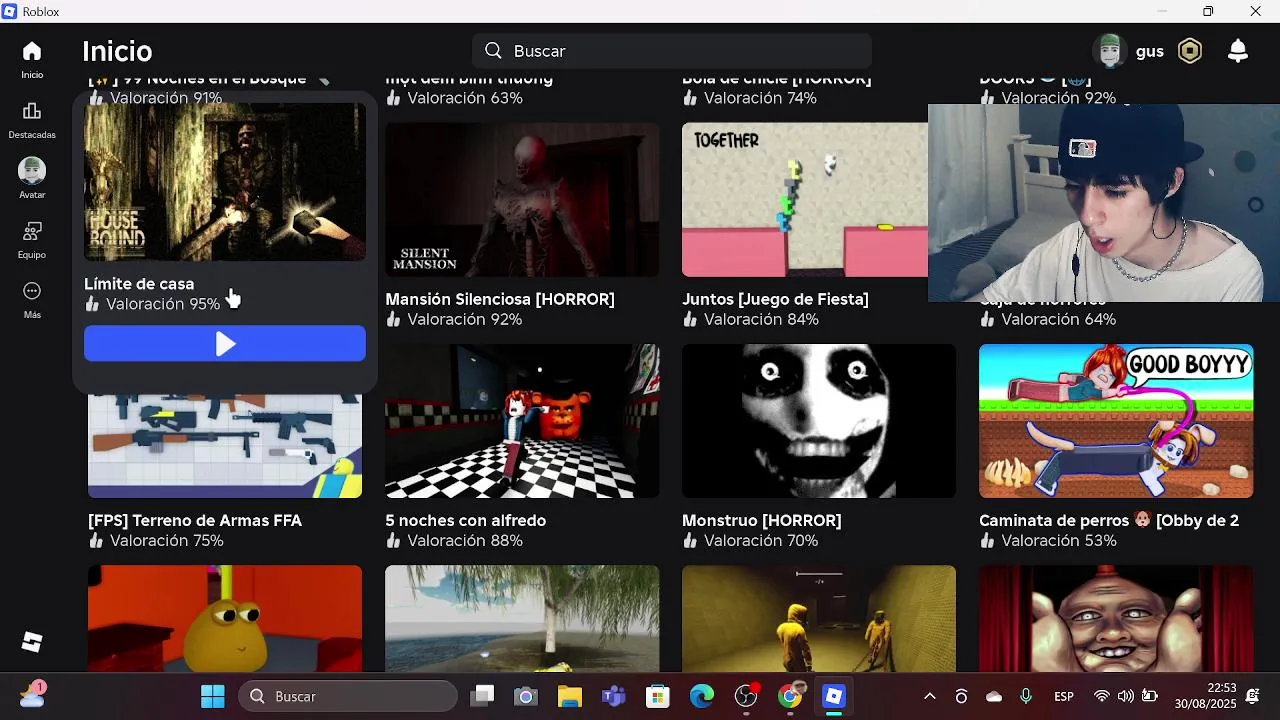
Task: Show hidden tray icons chevron
Action: click(x=930, y=696)
